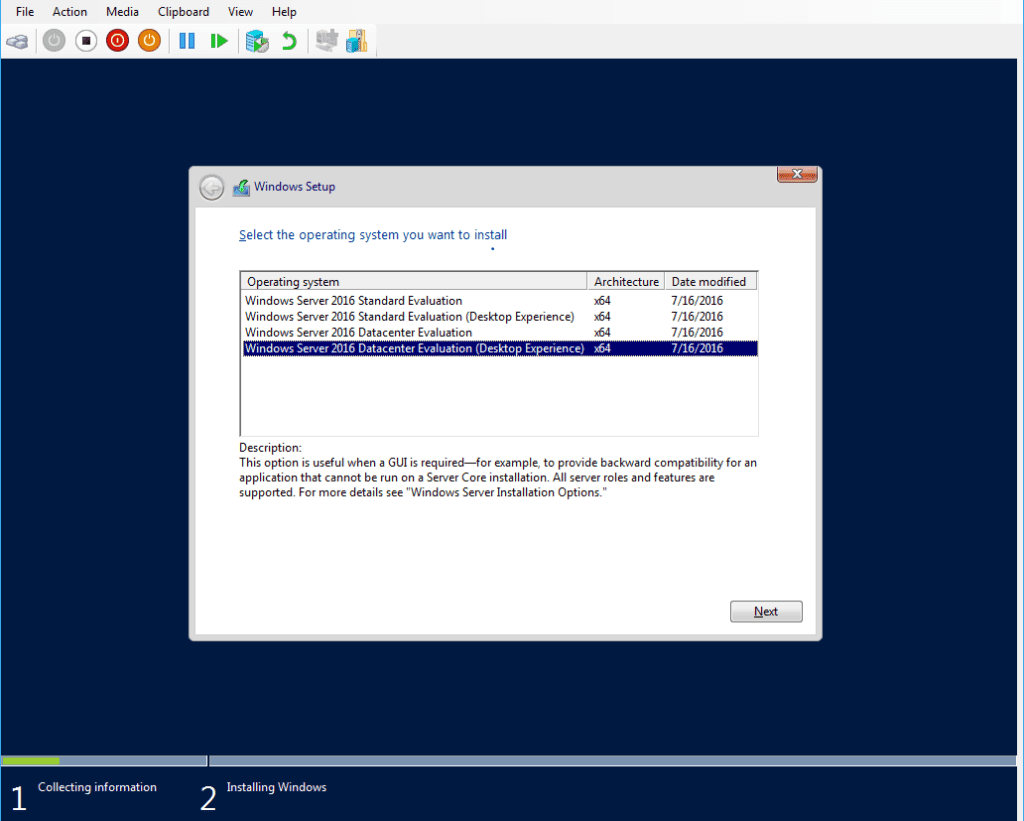Sort by the Date modified column header
The height and width of the screenshot is (821, 1024).
711,282
